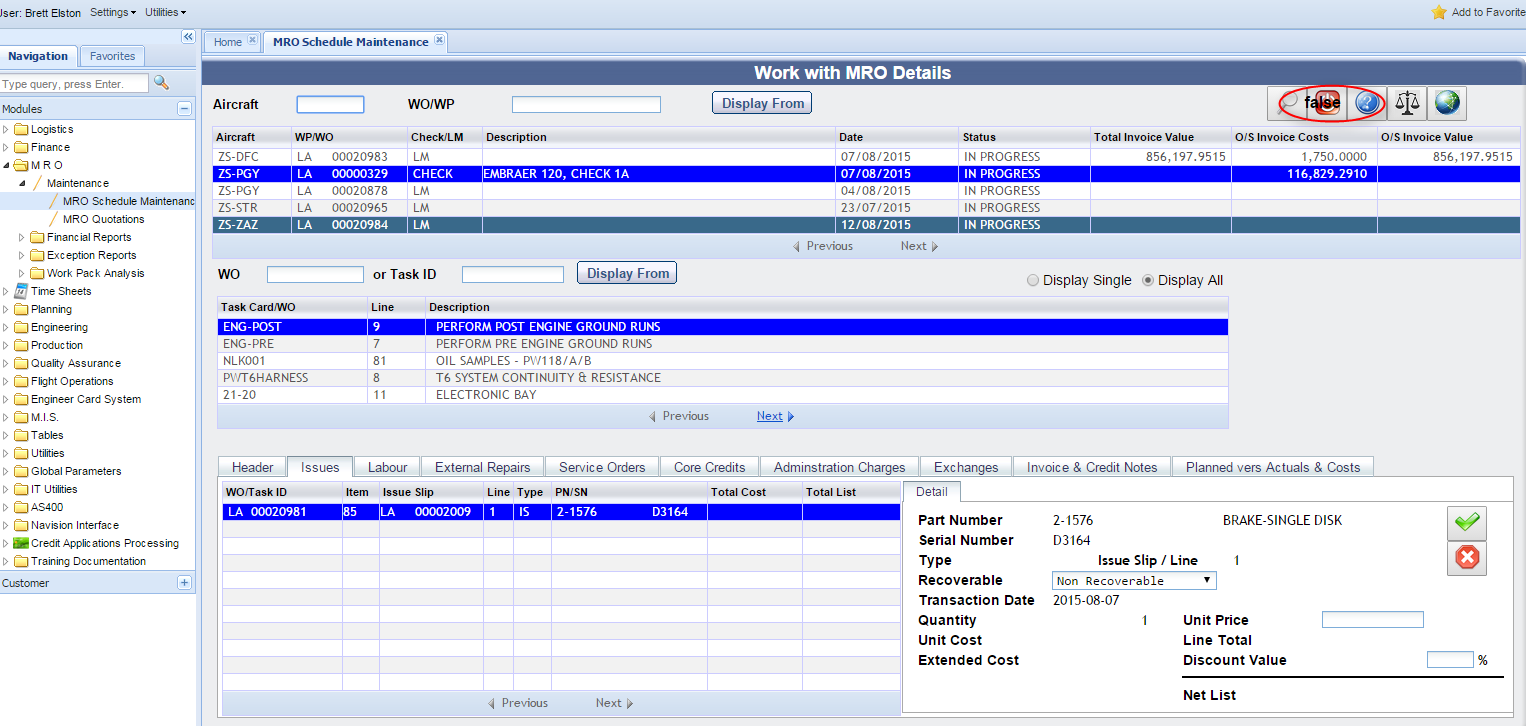Select the ZS-DFC aircraft row
Screen dimensions: 1526x726
point(866,156)
